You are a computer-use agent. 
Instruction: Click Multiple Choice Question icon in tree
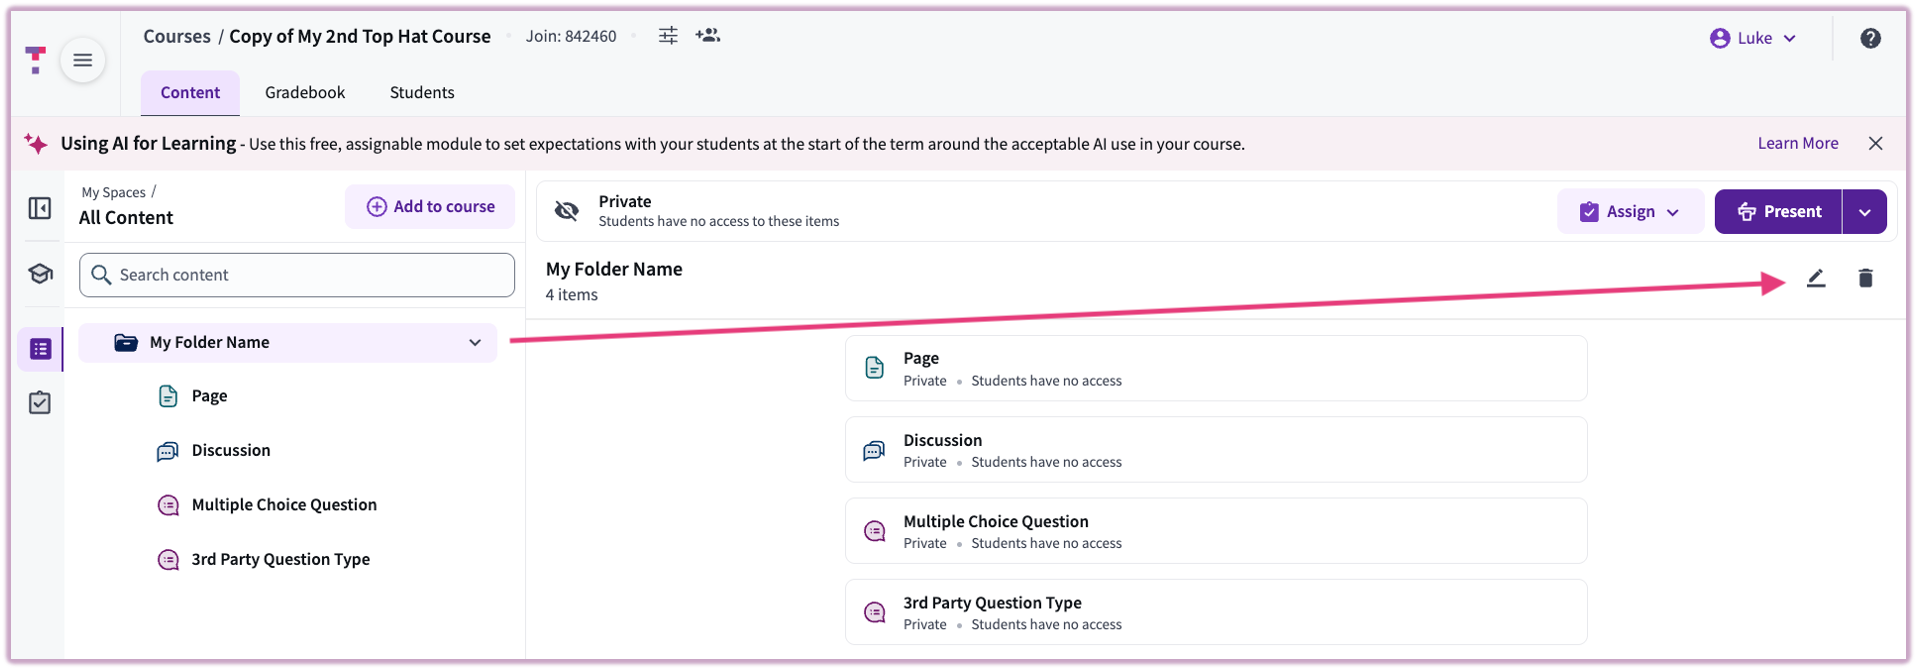168,505
